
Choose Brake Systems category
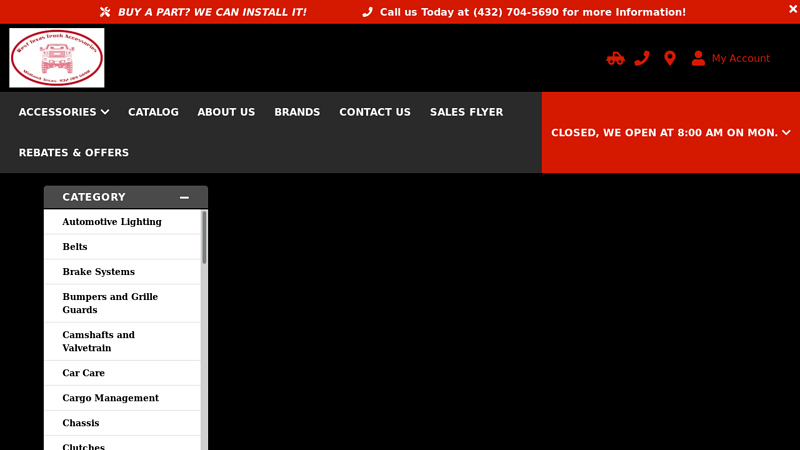(122, 272)
